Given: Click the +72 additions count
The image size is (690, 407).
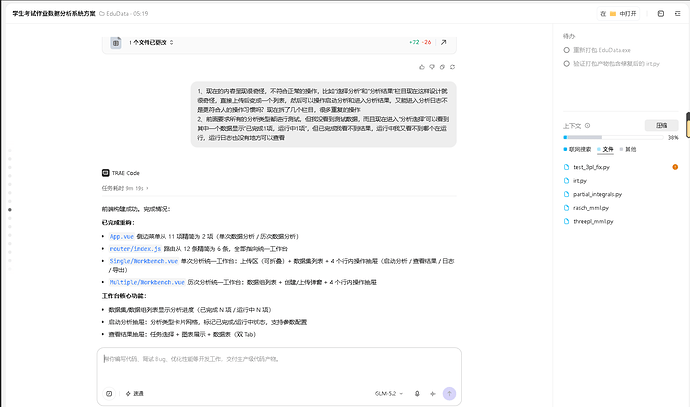Looking at the screenshot, I should click(414, 42).
